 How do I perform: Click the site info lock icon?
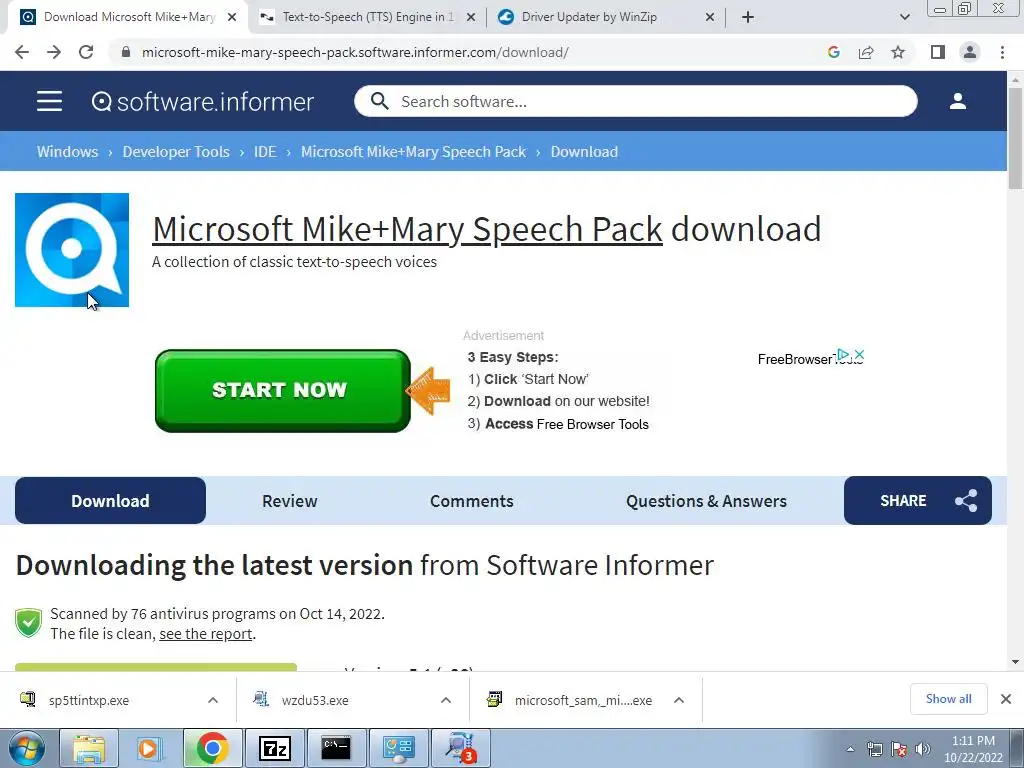click(126, 52)
